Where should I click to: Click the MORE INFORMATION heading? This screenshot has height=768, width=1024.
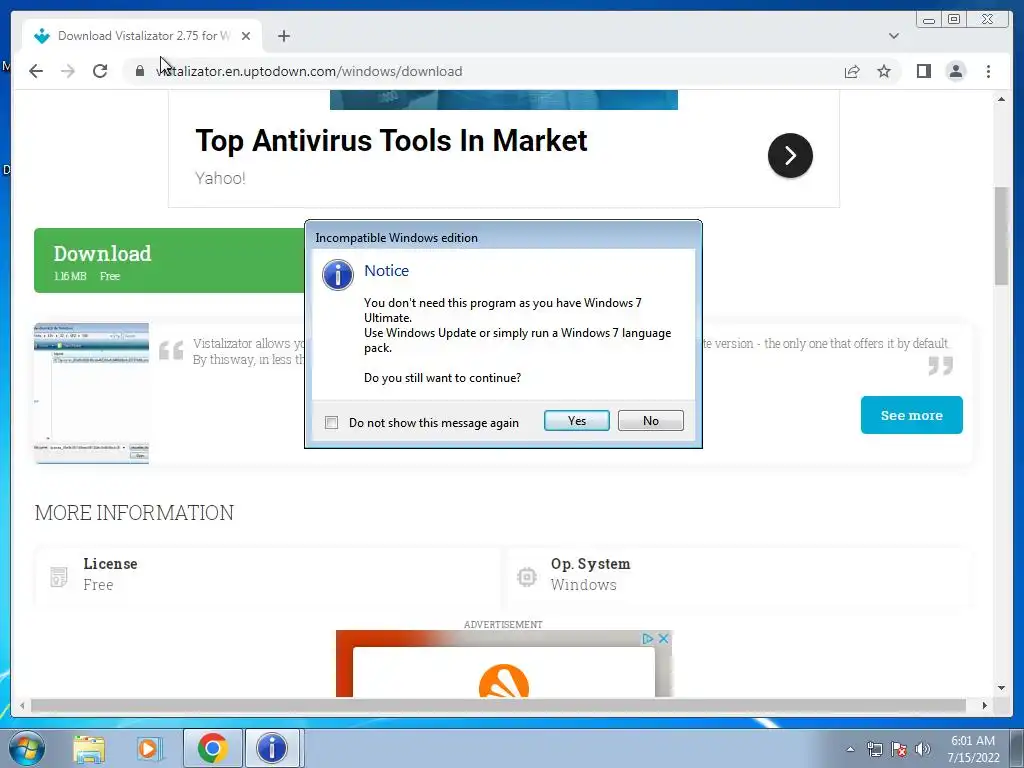[x=134, y=513]
